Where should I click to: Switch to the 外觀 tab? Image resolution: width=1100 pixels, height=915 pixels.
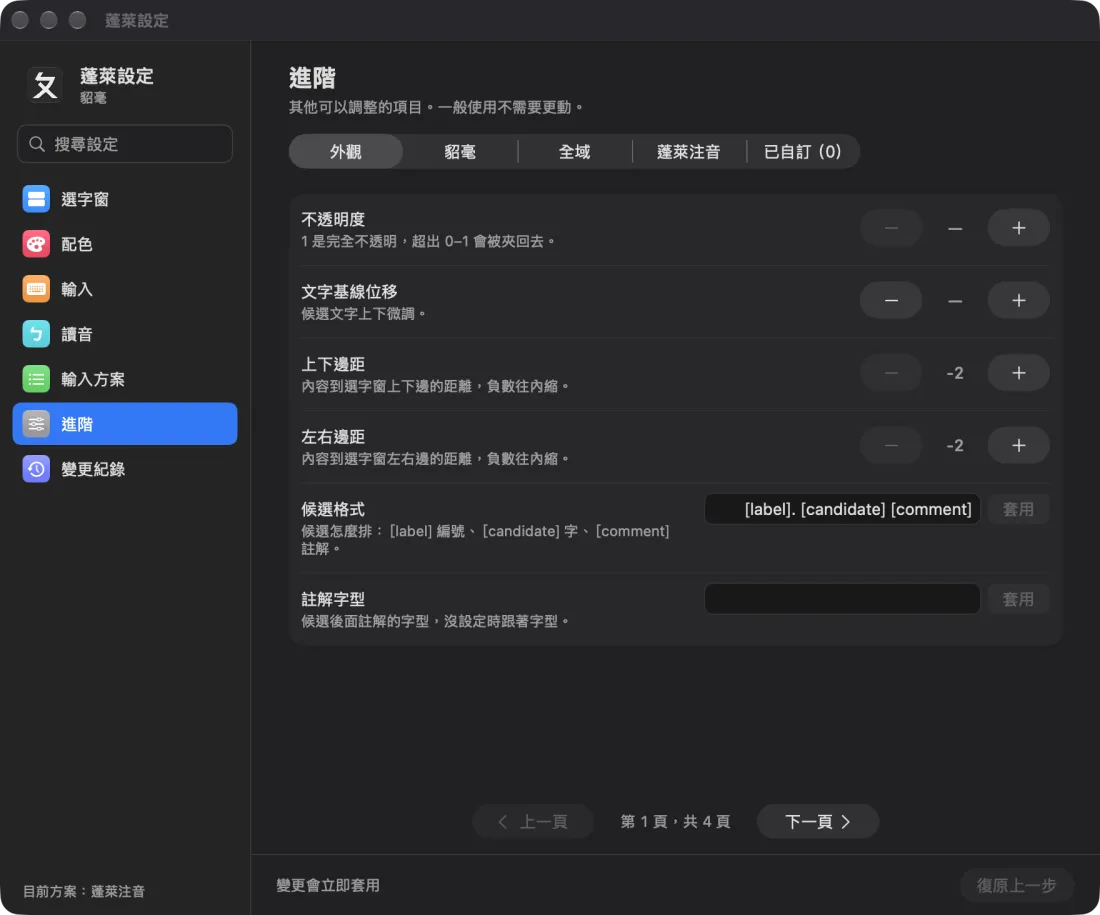tap(346, 152)
